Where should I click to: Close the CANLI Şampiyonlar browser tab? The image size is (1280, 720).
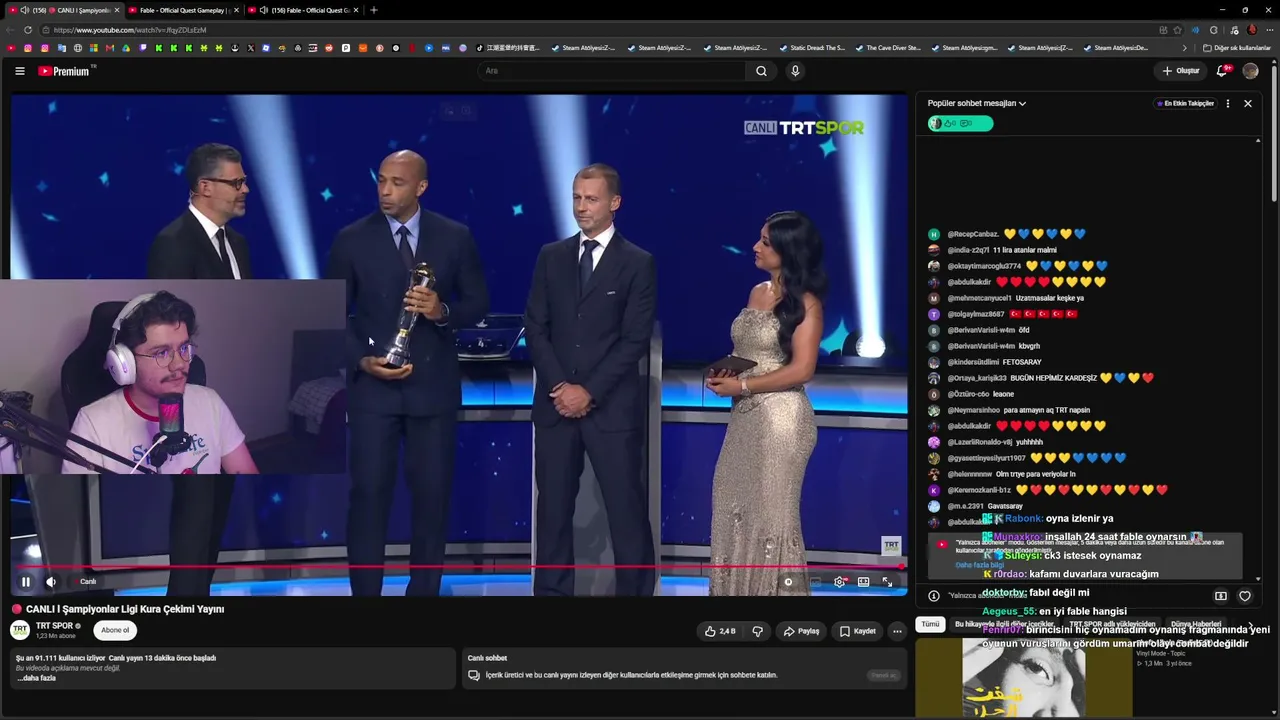pyautogui.click(x=117, y=10)
